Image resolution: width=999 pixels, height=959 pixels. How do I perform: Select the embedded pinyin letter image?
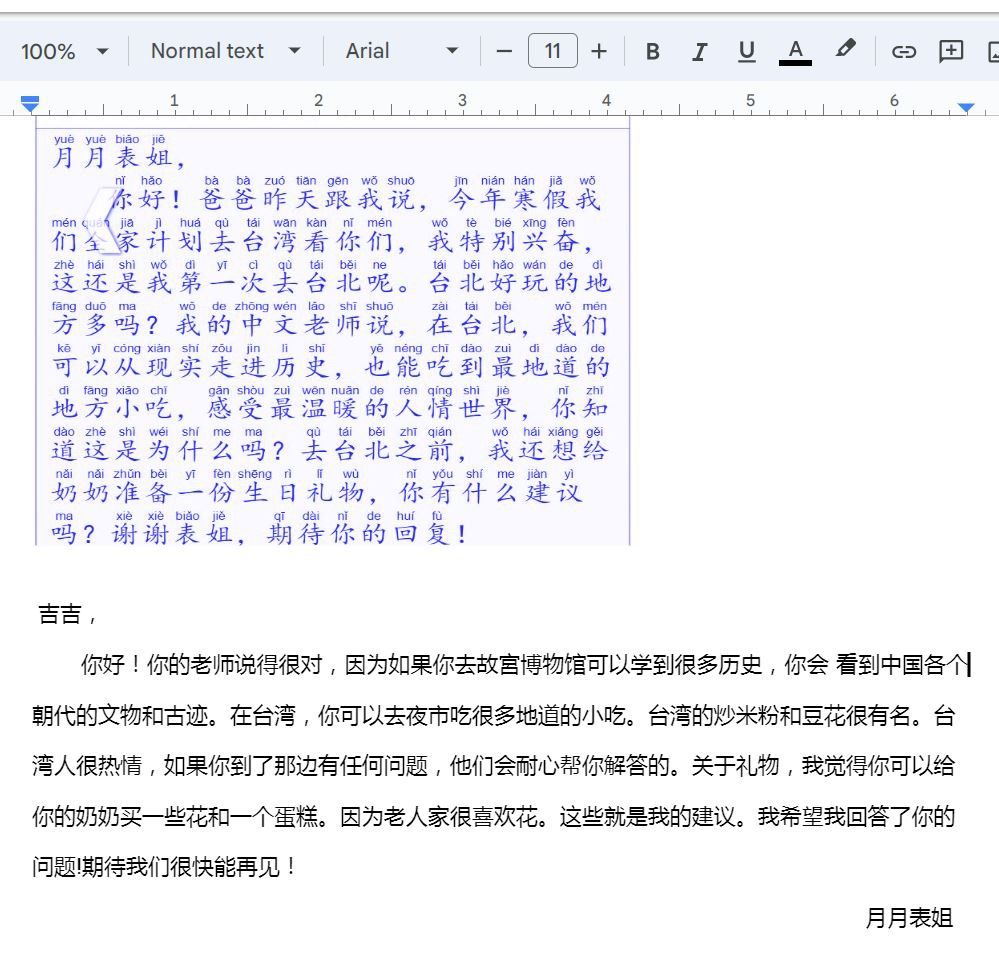332,330
